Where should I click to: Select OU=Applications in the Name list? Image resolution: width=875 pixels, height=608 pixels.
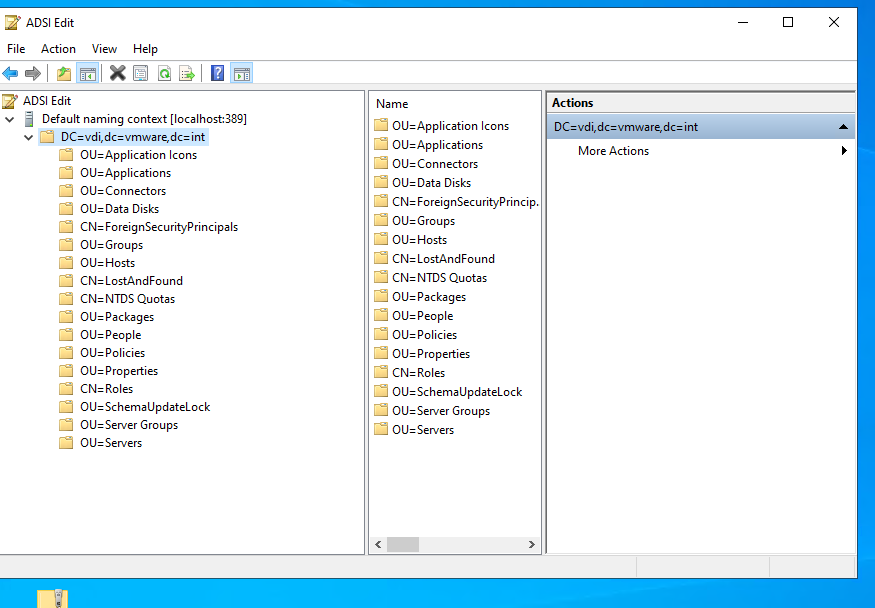pos(438,145)
